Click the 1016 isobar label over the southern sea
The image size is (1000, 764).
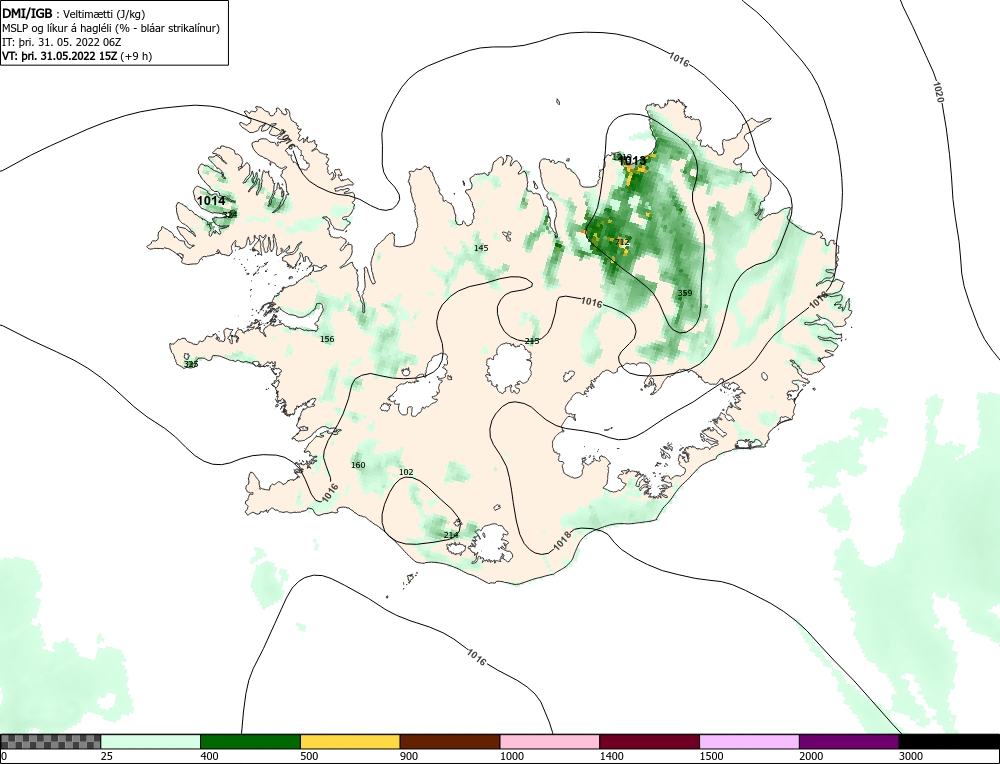point(476,657)
